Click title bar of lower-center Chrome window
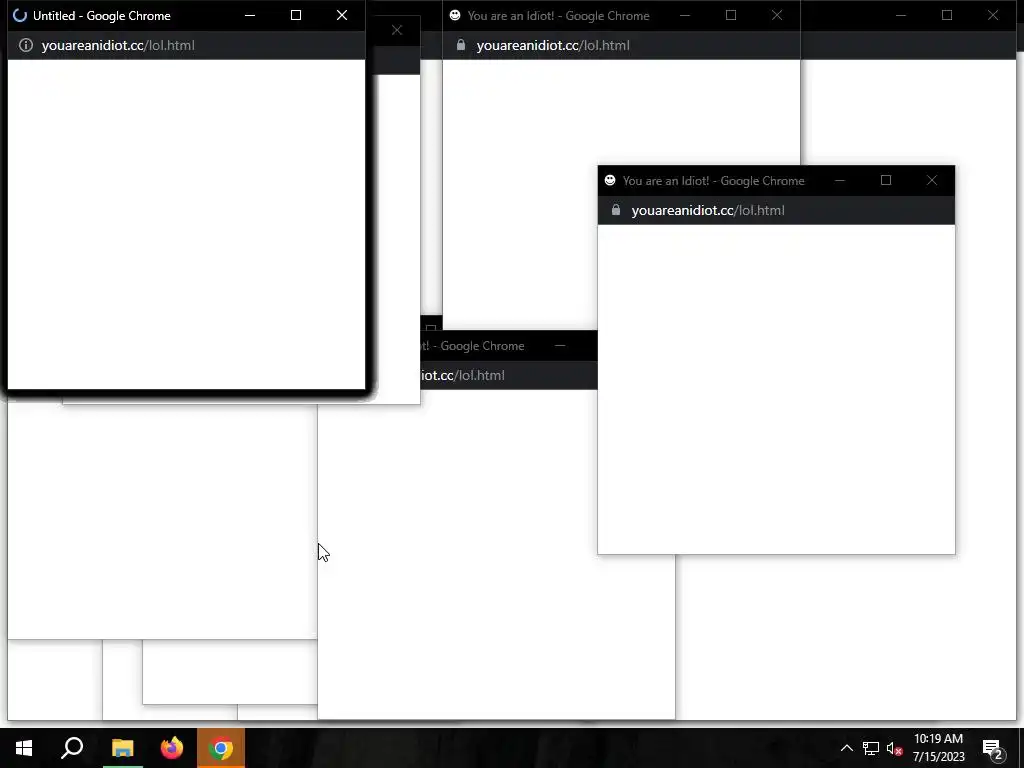This screenshot has width=1024, height=768. pyautogui.click(x=509, y=345)
